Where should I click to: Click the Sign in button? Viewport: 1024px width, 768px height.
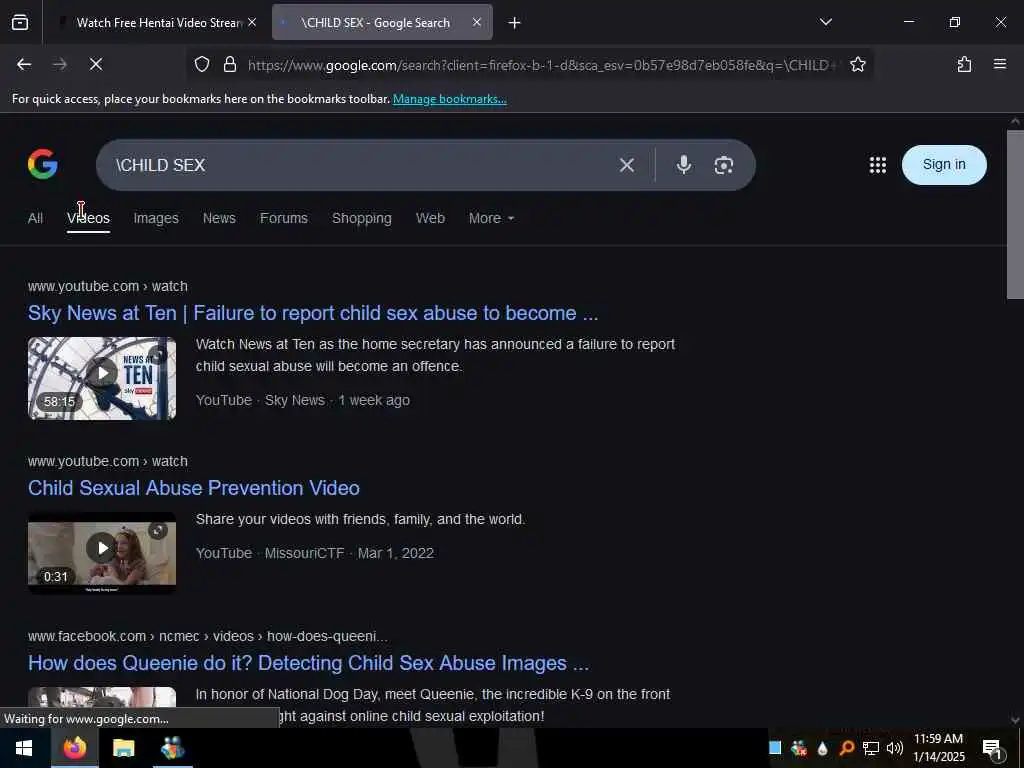coord(944,165)
